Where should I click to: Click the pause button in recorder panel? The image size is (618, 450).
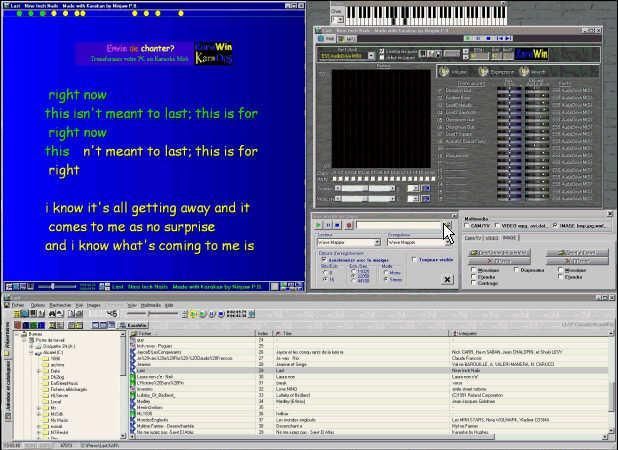(x=328, y=226)
